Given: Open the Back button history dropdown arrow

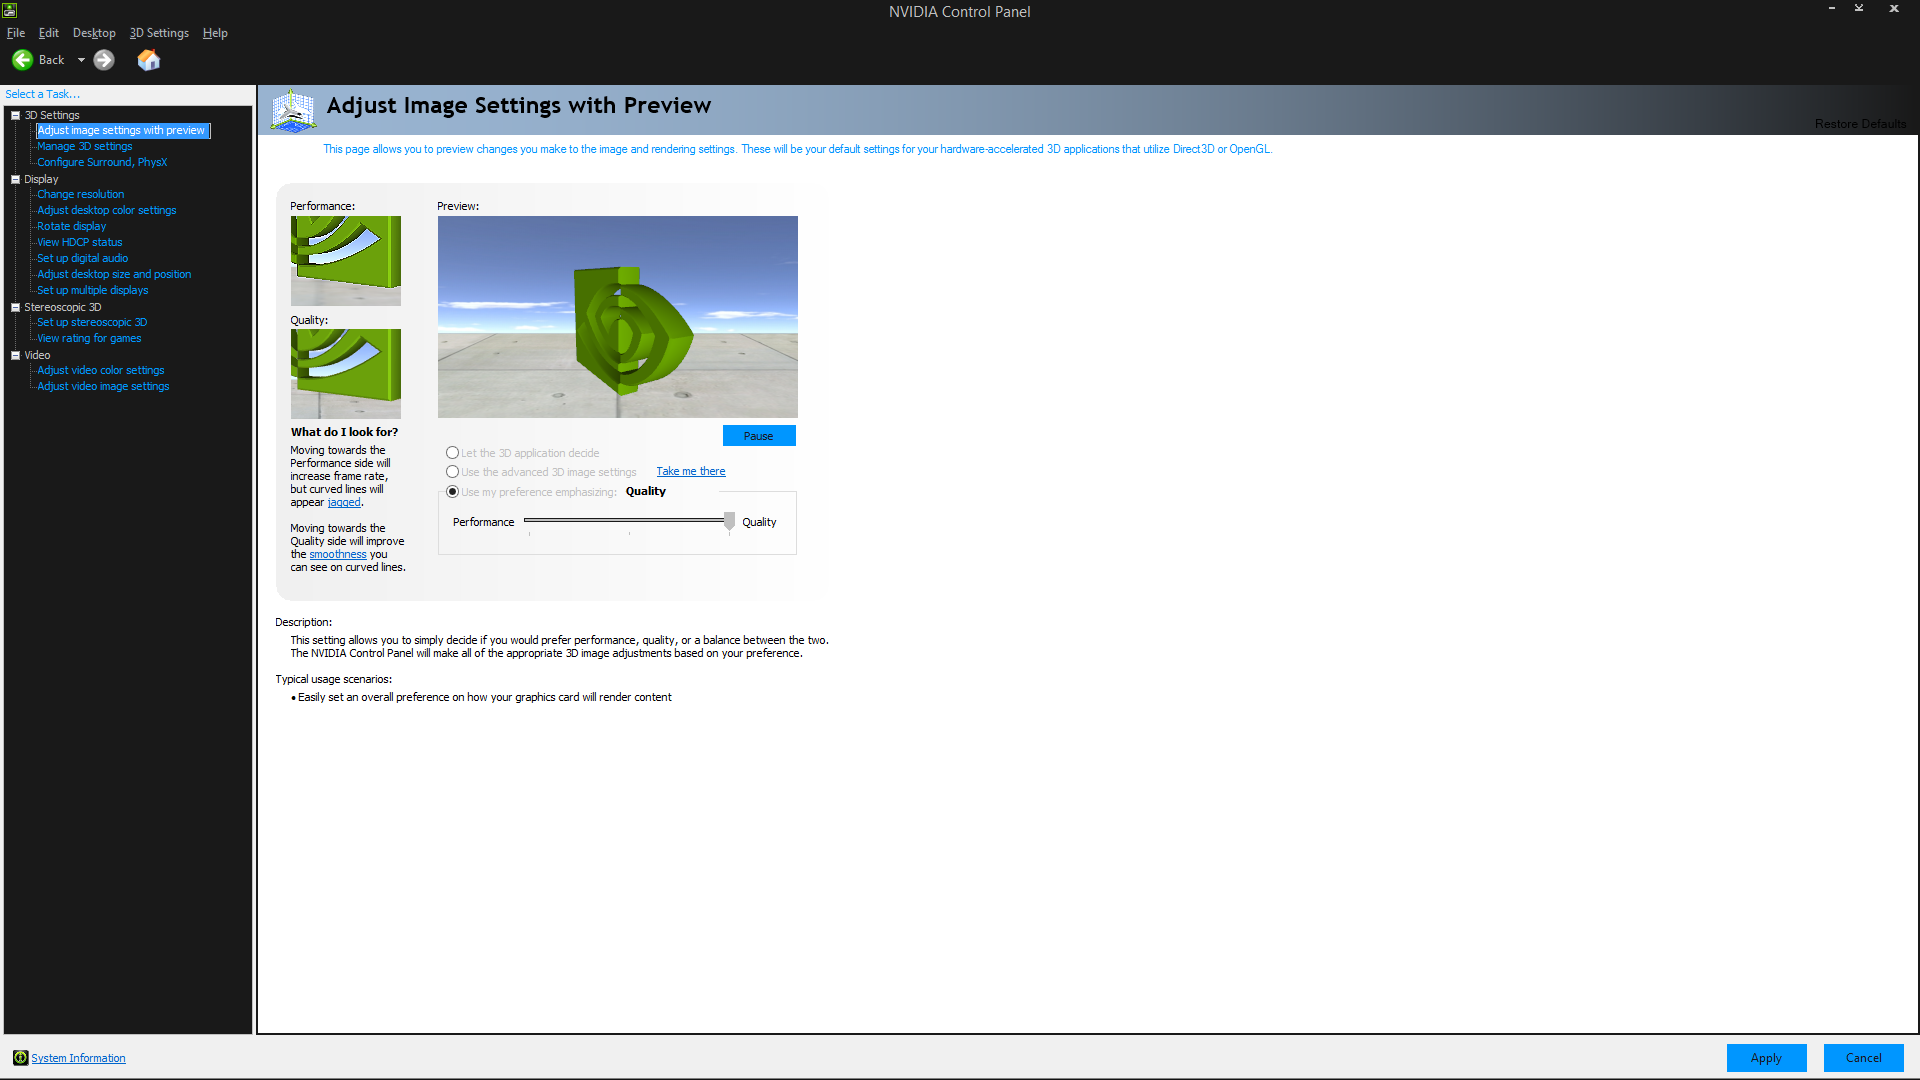Looking at the screenshot, I should (81, 60).
